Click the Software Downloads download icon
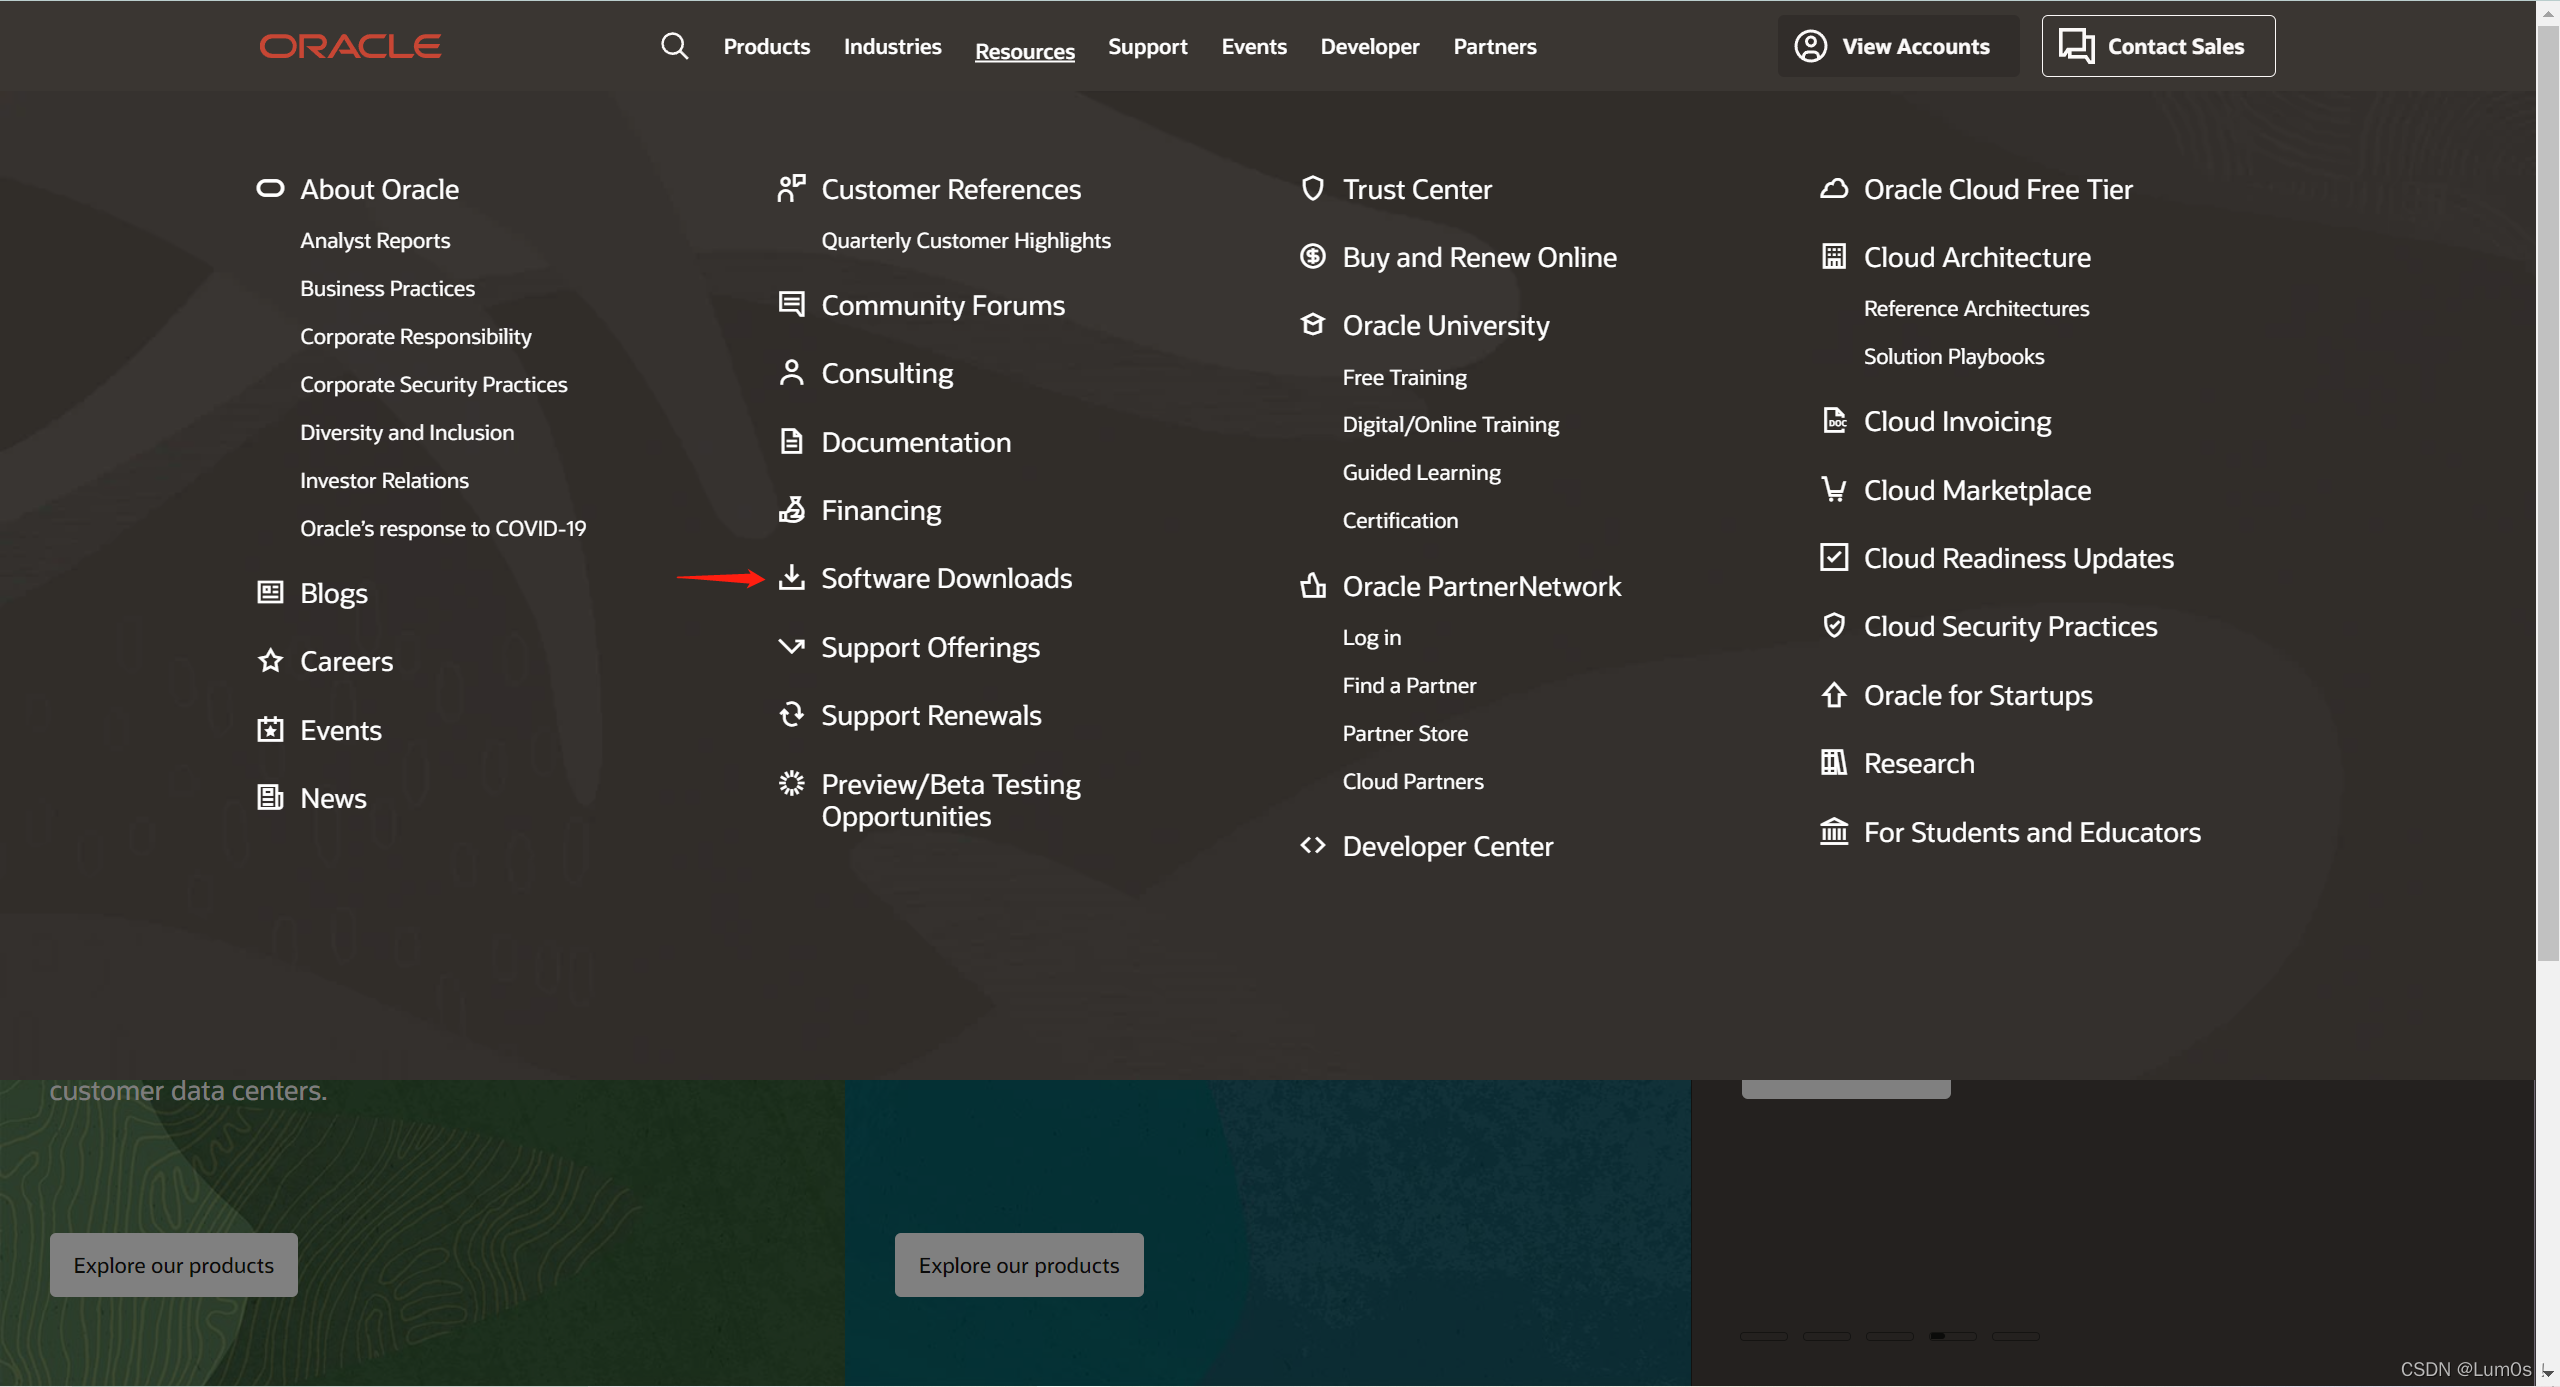Viewport: 2560px width, 1387px height. coord(791,577)
